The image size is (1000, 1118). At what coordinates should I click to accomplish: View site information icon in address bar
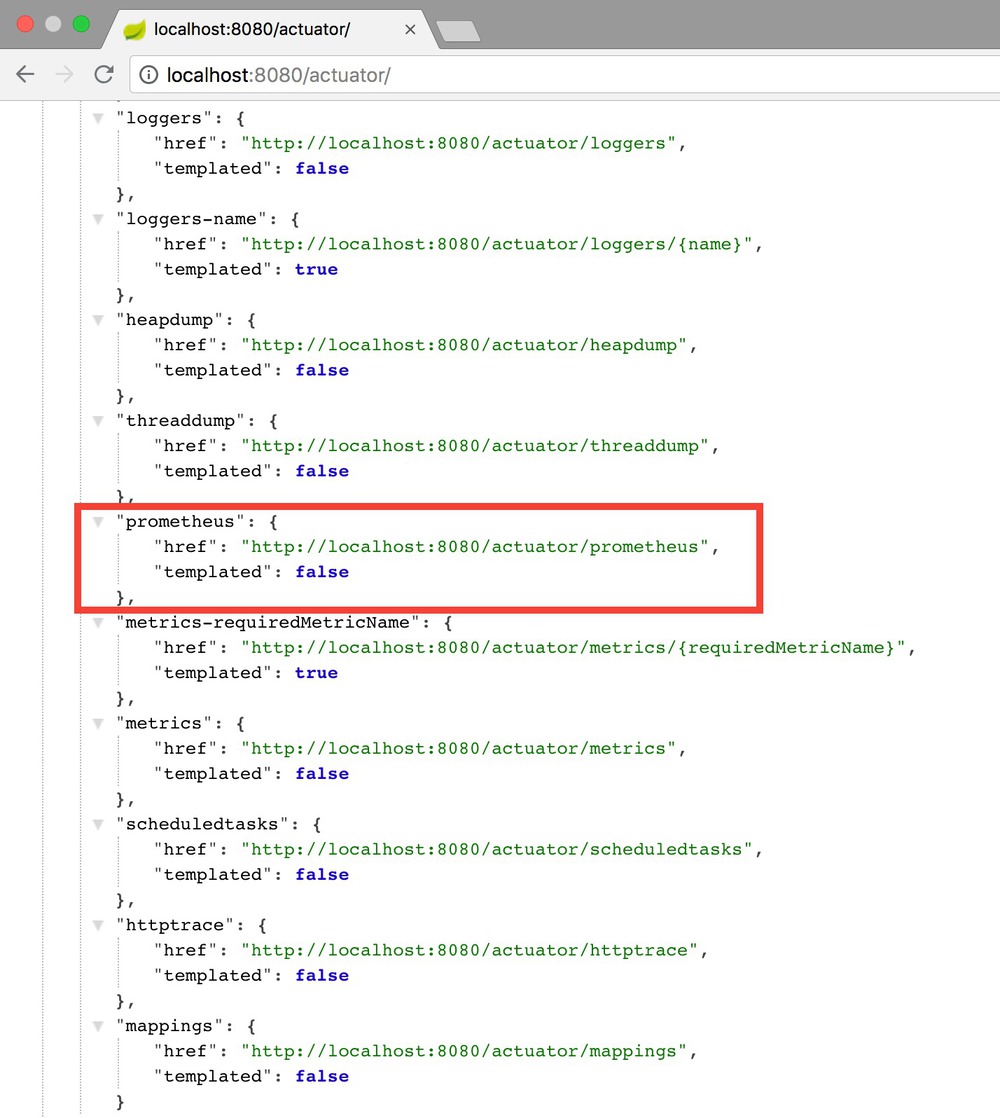click(x=148, y=75)
